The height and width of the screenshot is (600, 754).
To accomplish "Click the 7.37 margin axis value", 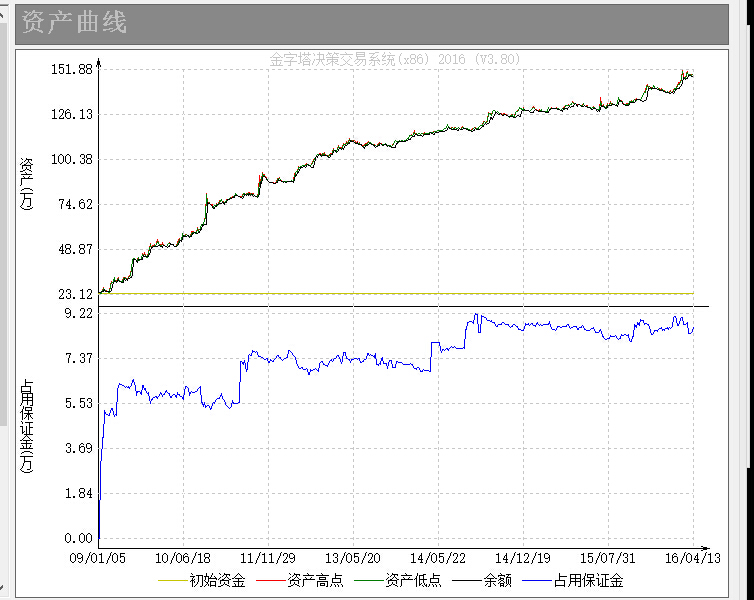I will [x=78, y=358].
